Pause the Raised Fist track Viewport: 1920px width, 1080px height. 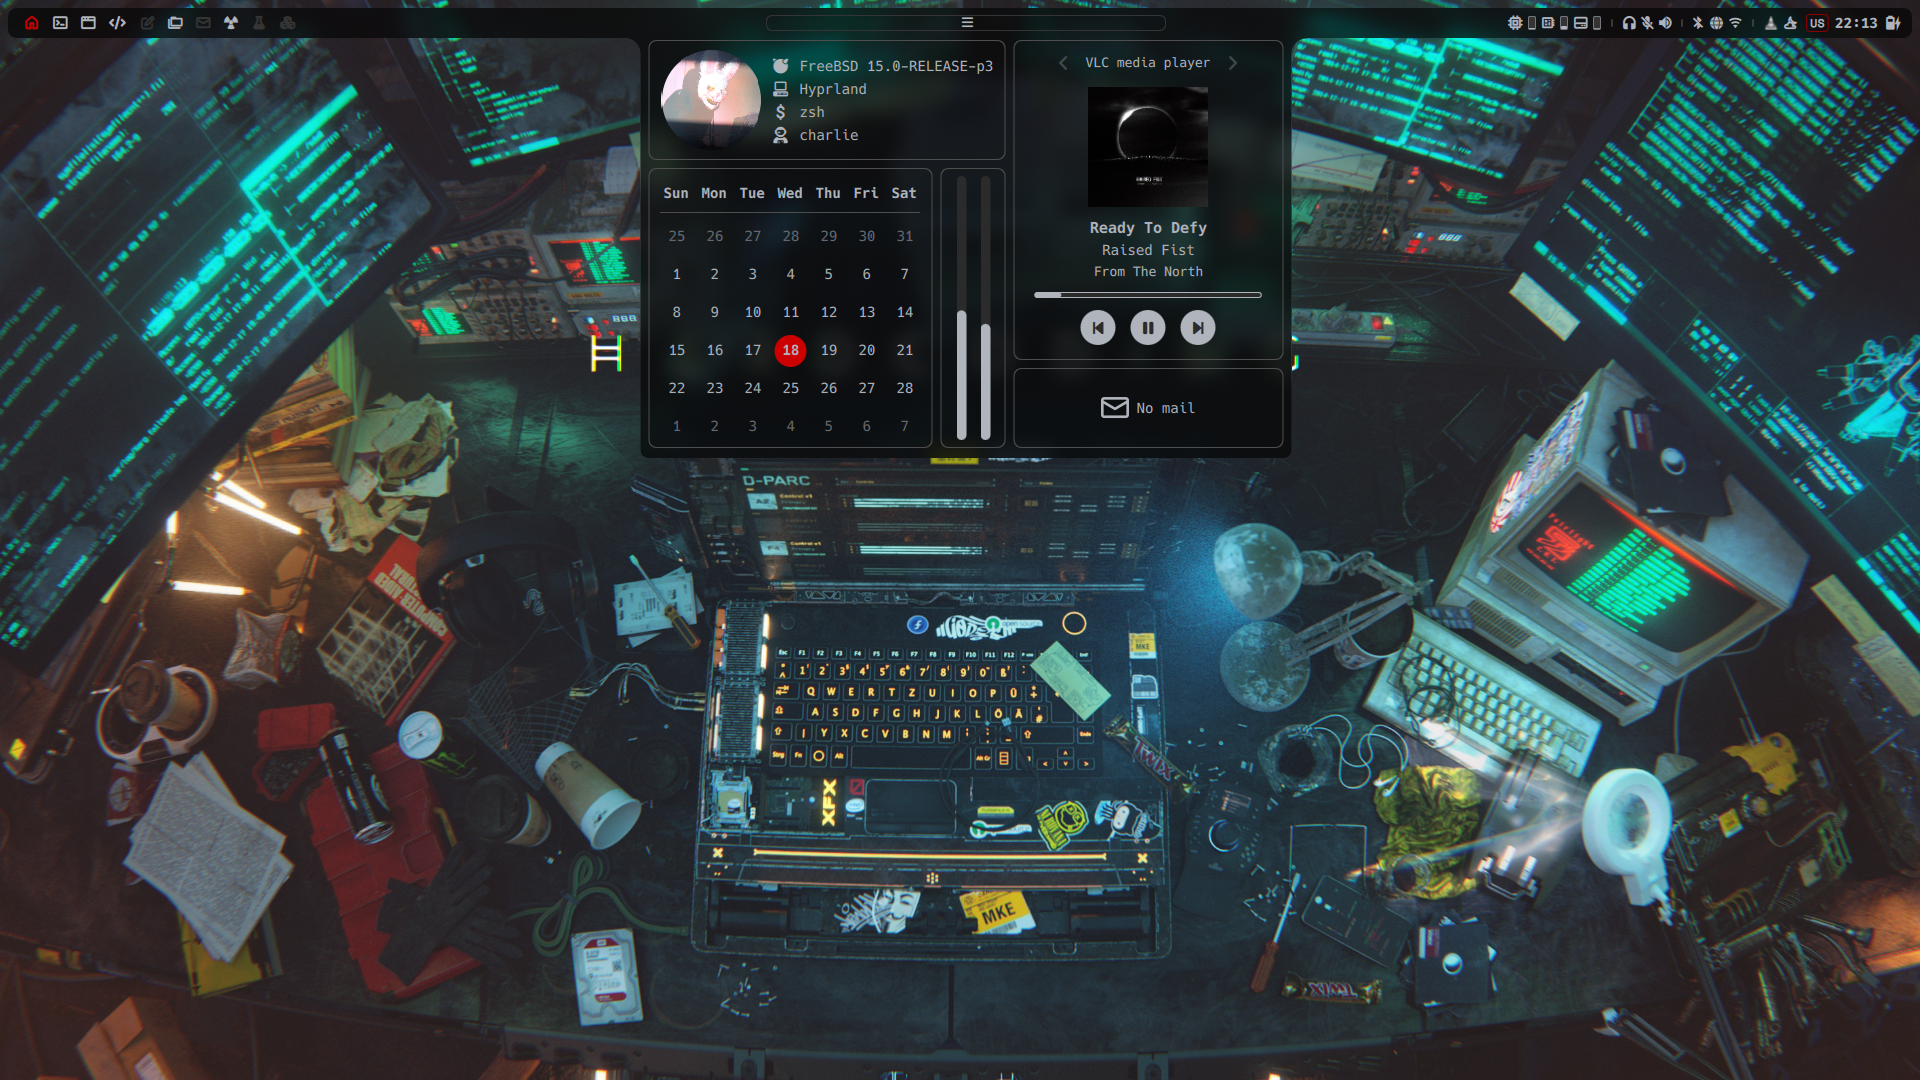1148,327
